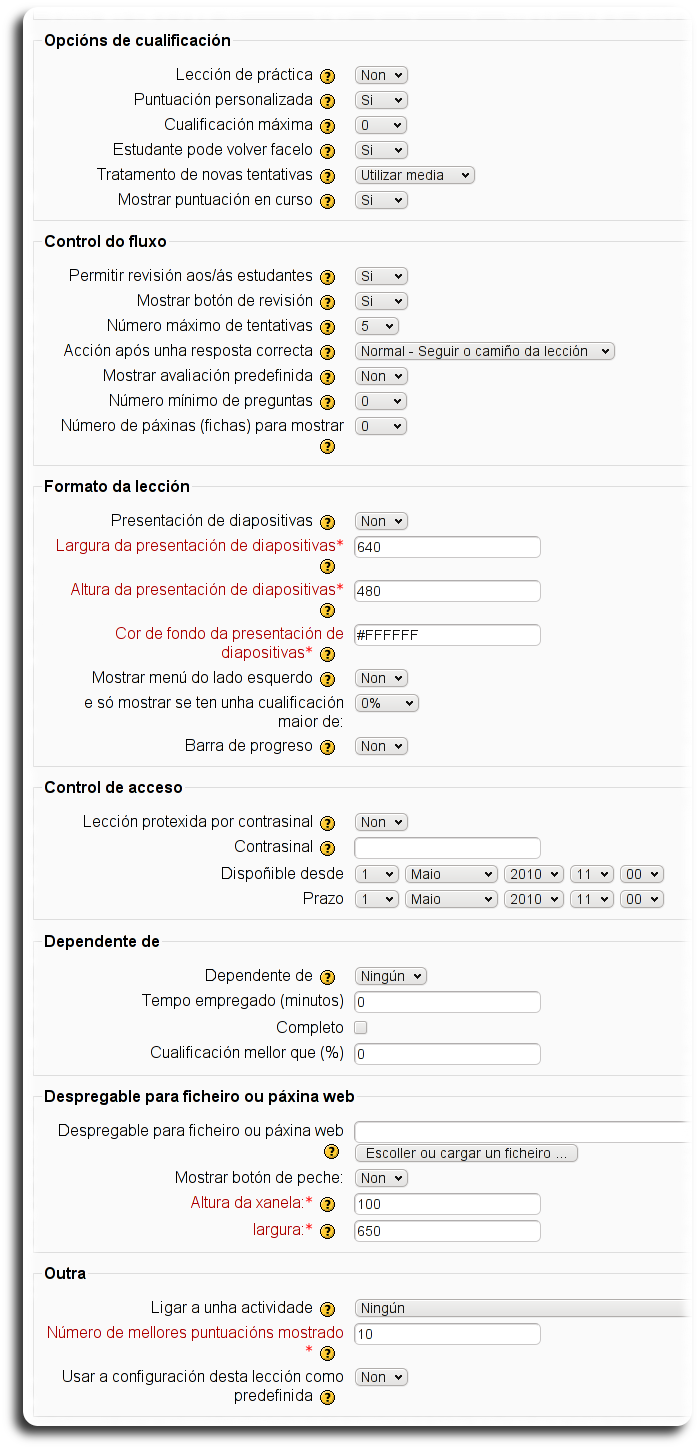Open help for Lección de práctica
Viewport: 699px width, 1449px height.
pos(327,76)
